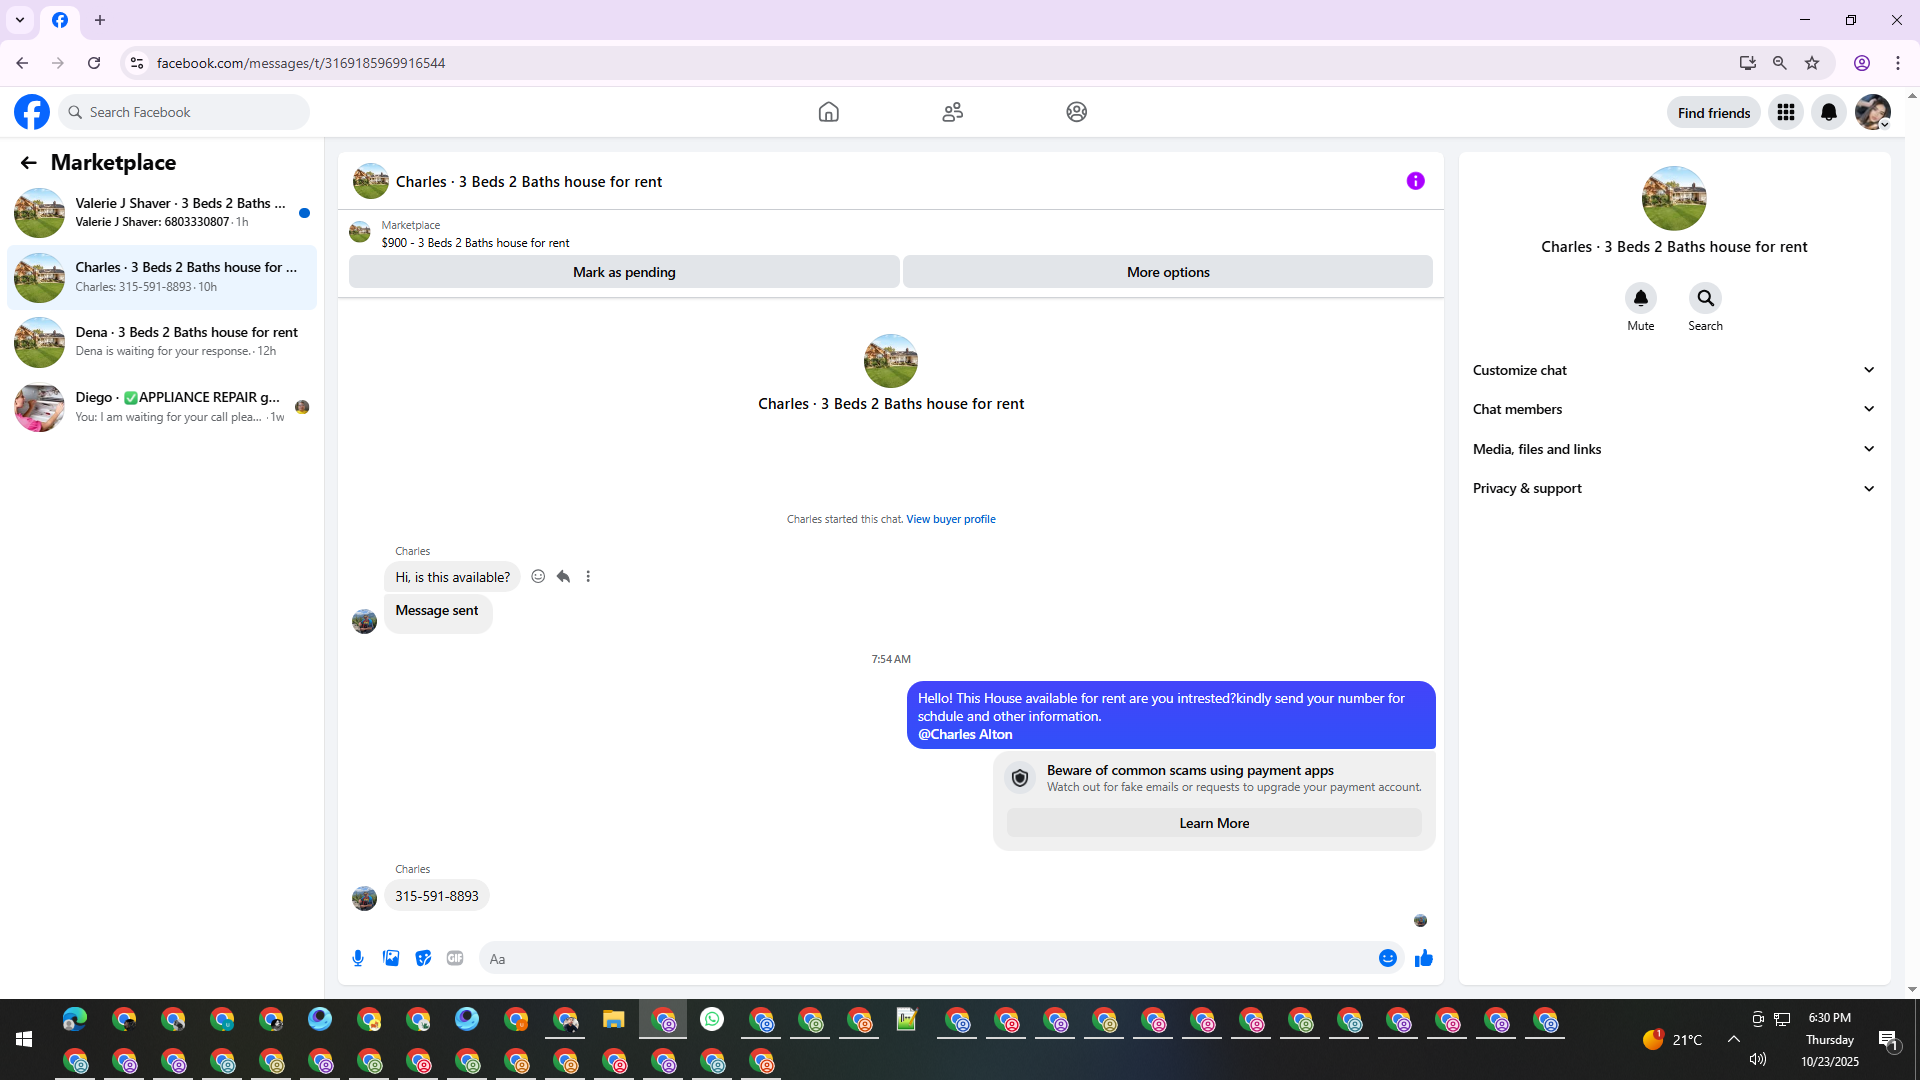
Task: Open Valerie J Shaver conversation
Action: 162,212
